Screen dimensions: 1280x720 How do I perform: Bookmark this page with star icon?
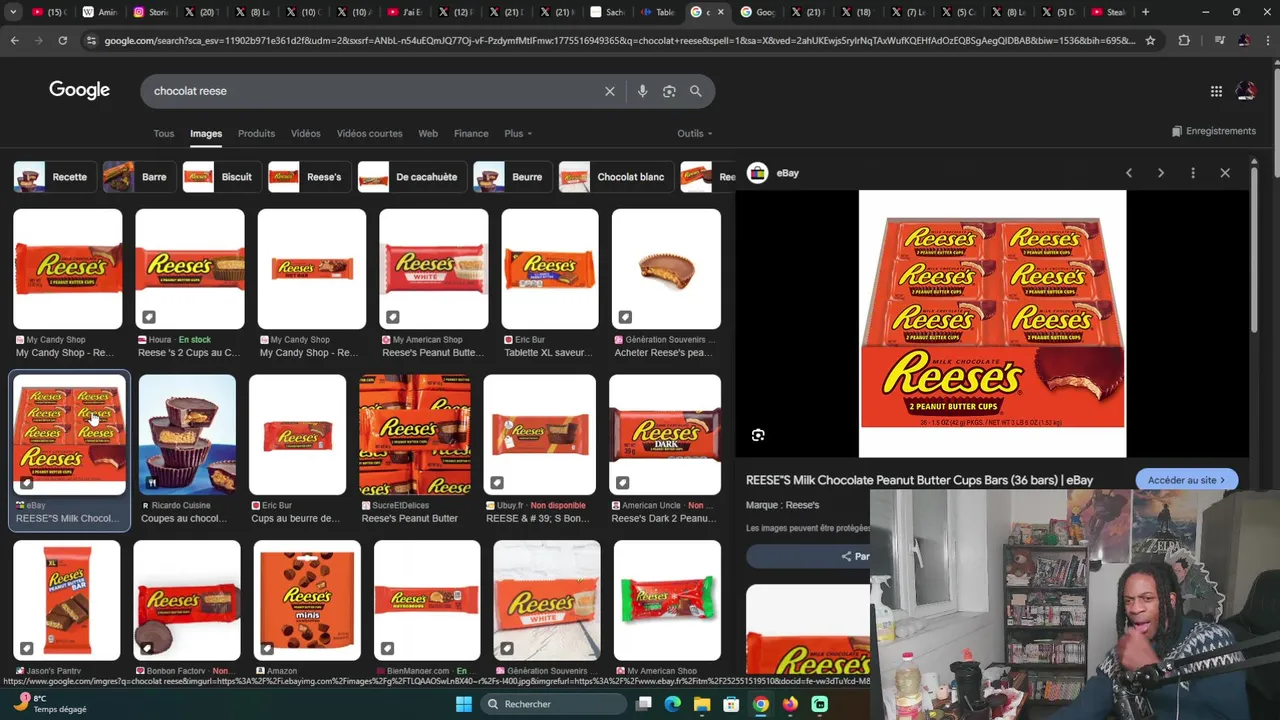tap(1150, 40)
